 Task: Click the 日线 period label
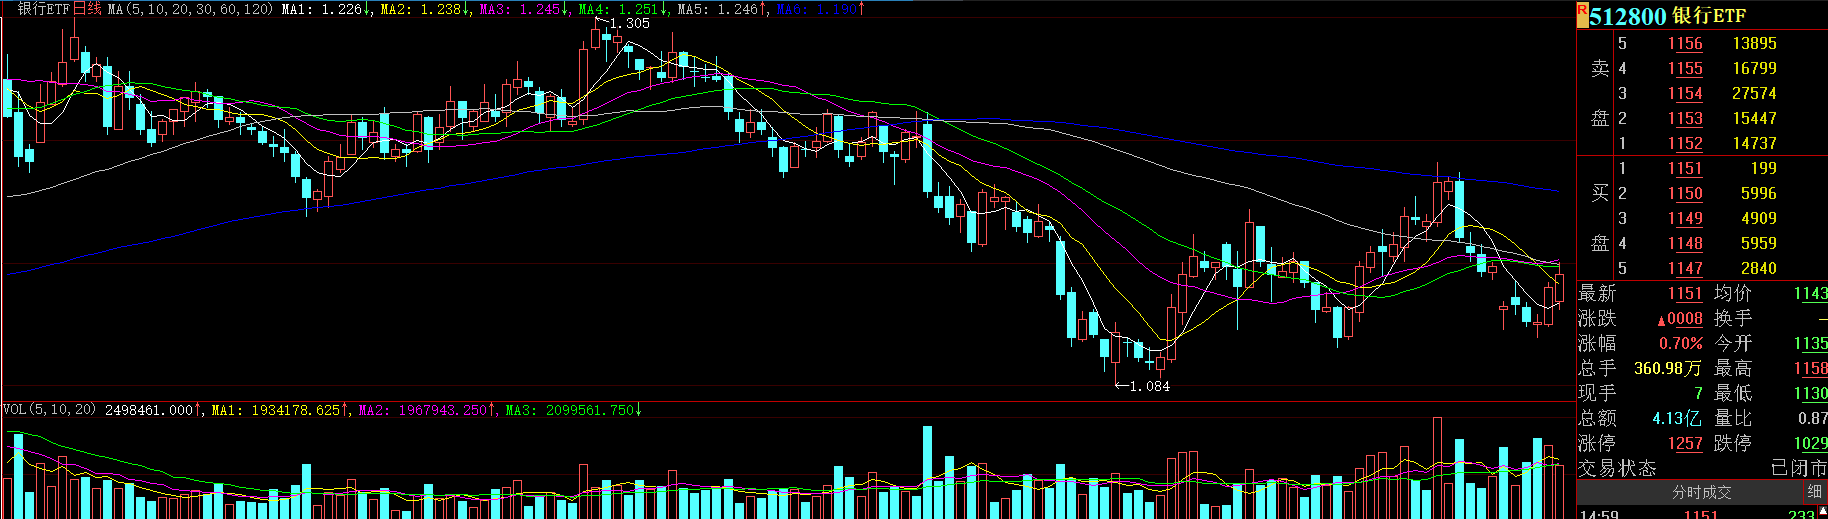click(x=87, y=9)
